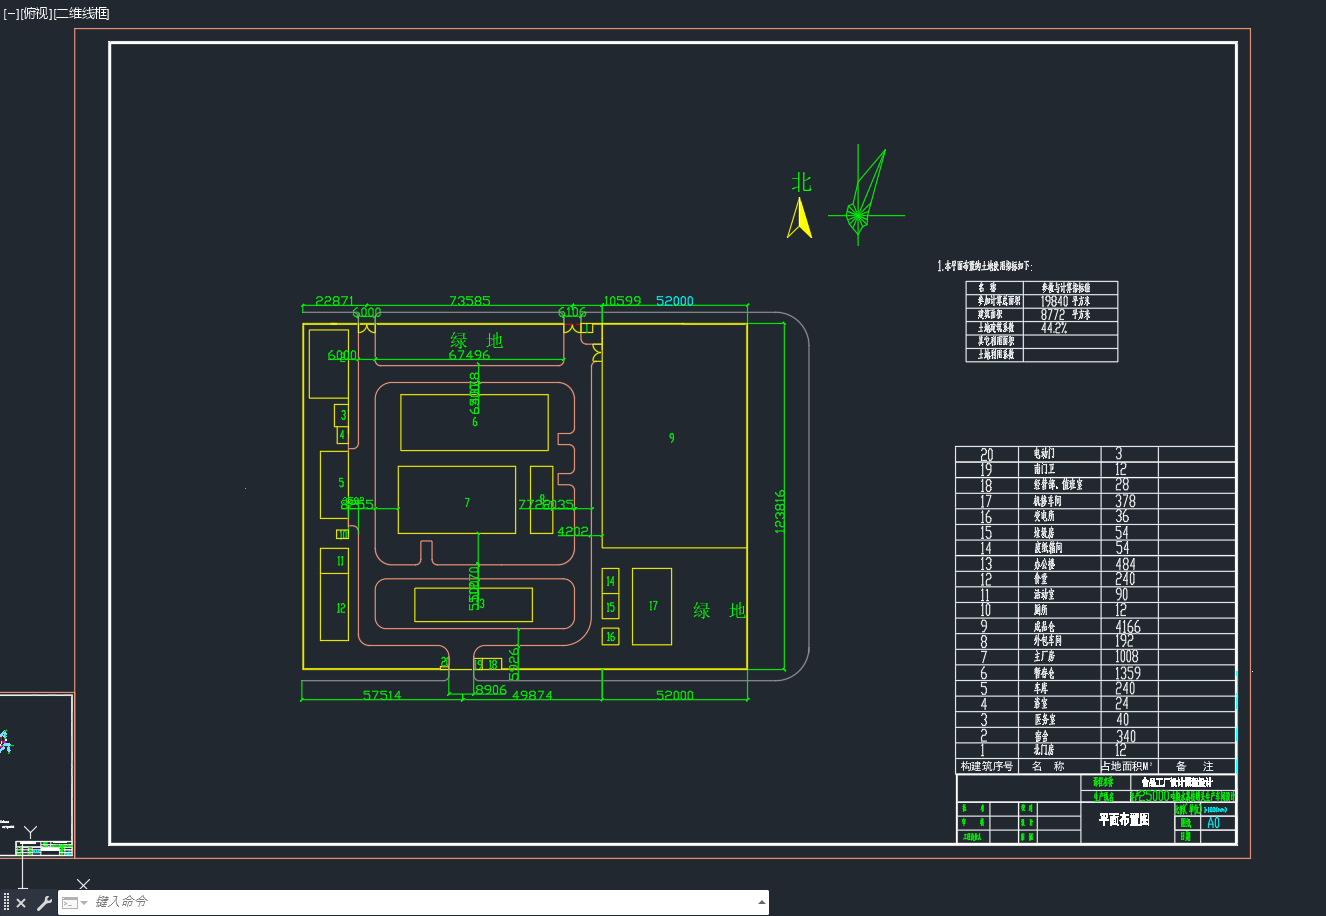Viewport: 1326px width, 916px height.
Task: Close the command line window
Action: (21, 903)
